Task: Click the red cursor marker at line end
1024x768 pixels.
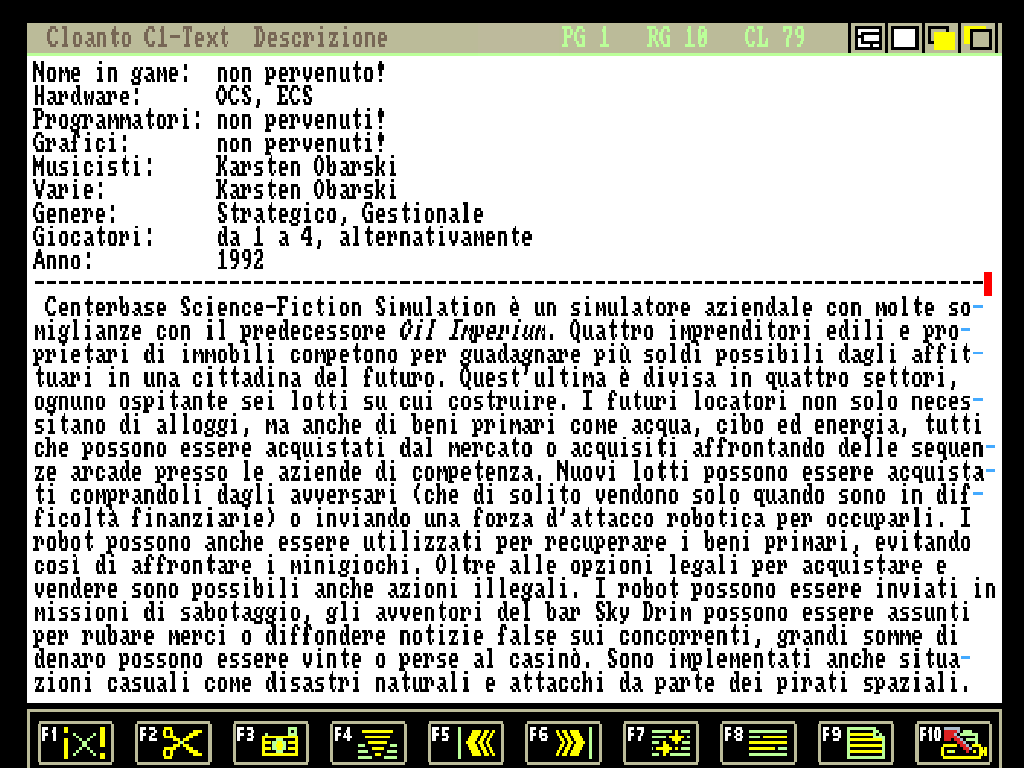Action: point(988,284)
